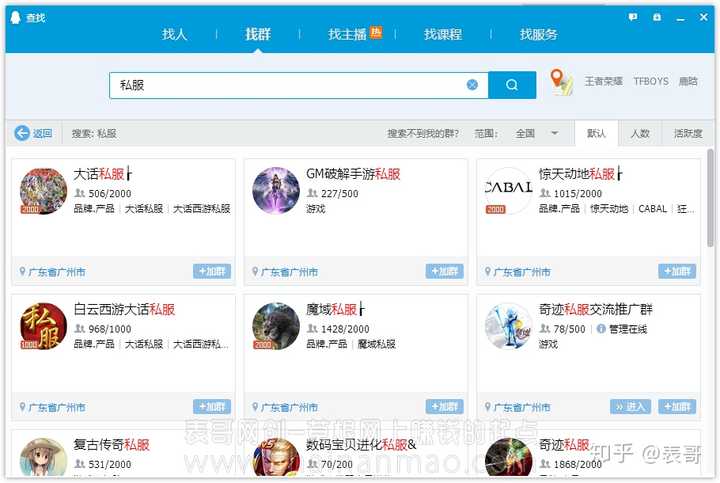Open the GM破解手游私服 group avatar
The height and width of the screenshot is (483, 720).
click(276, 191)
